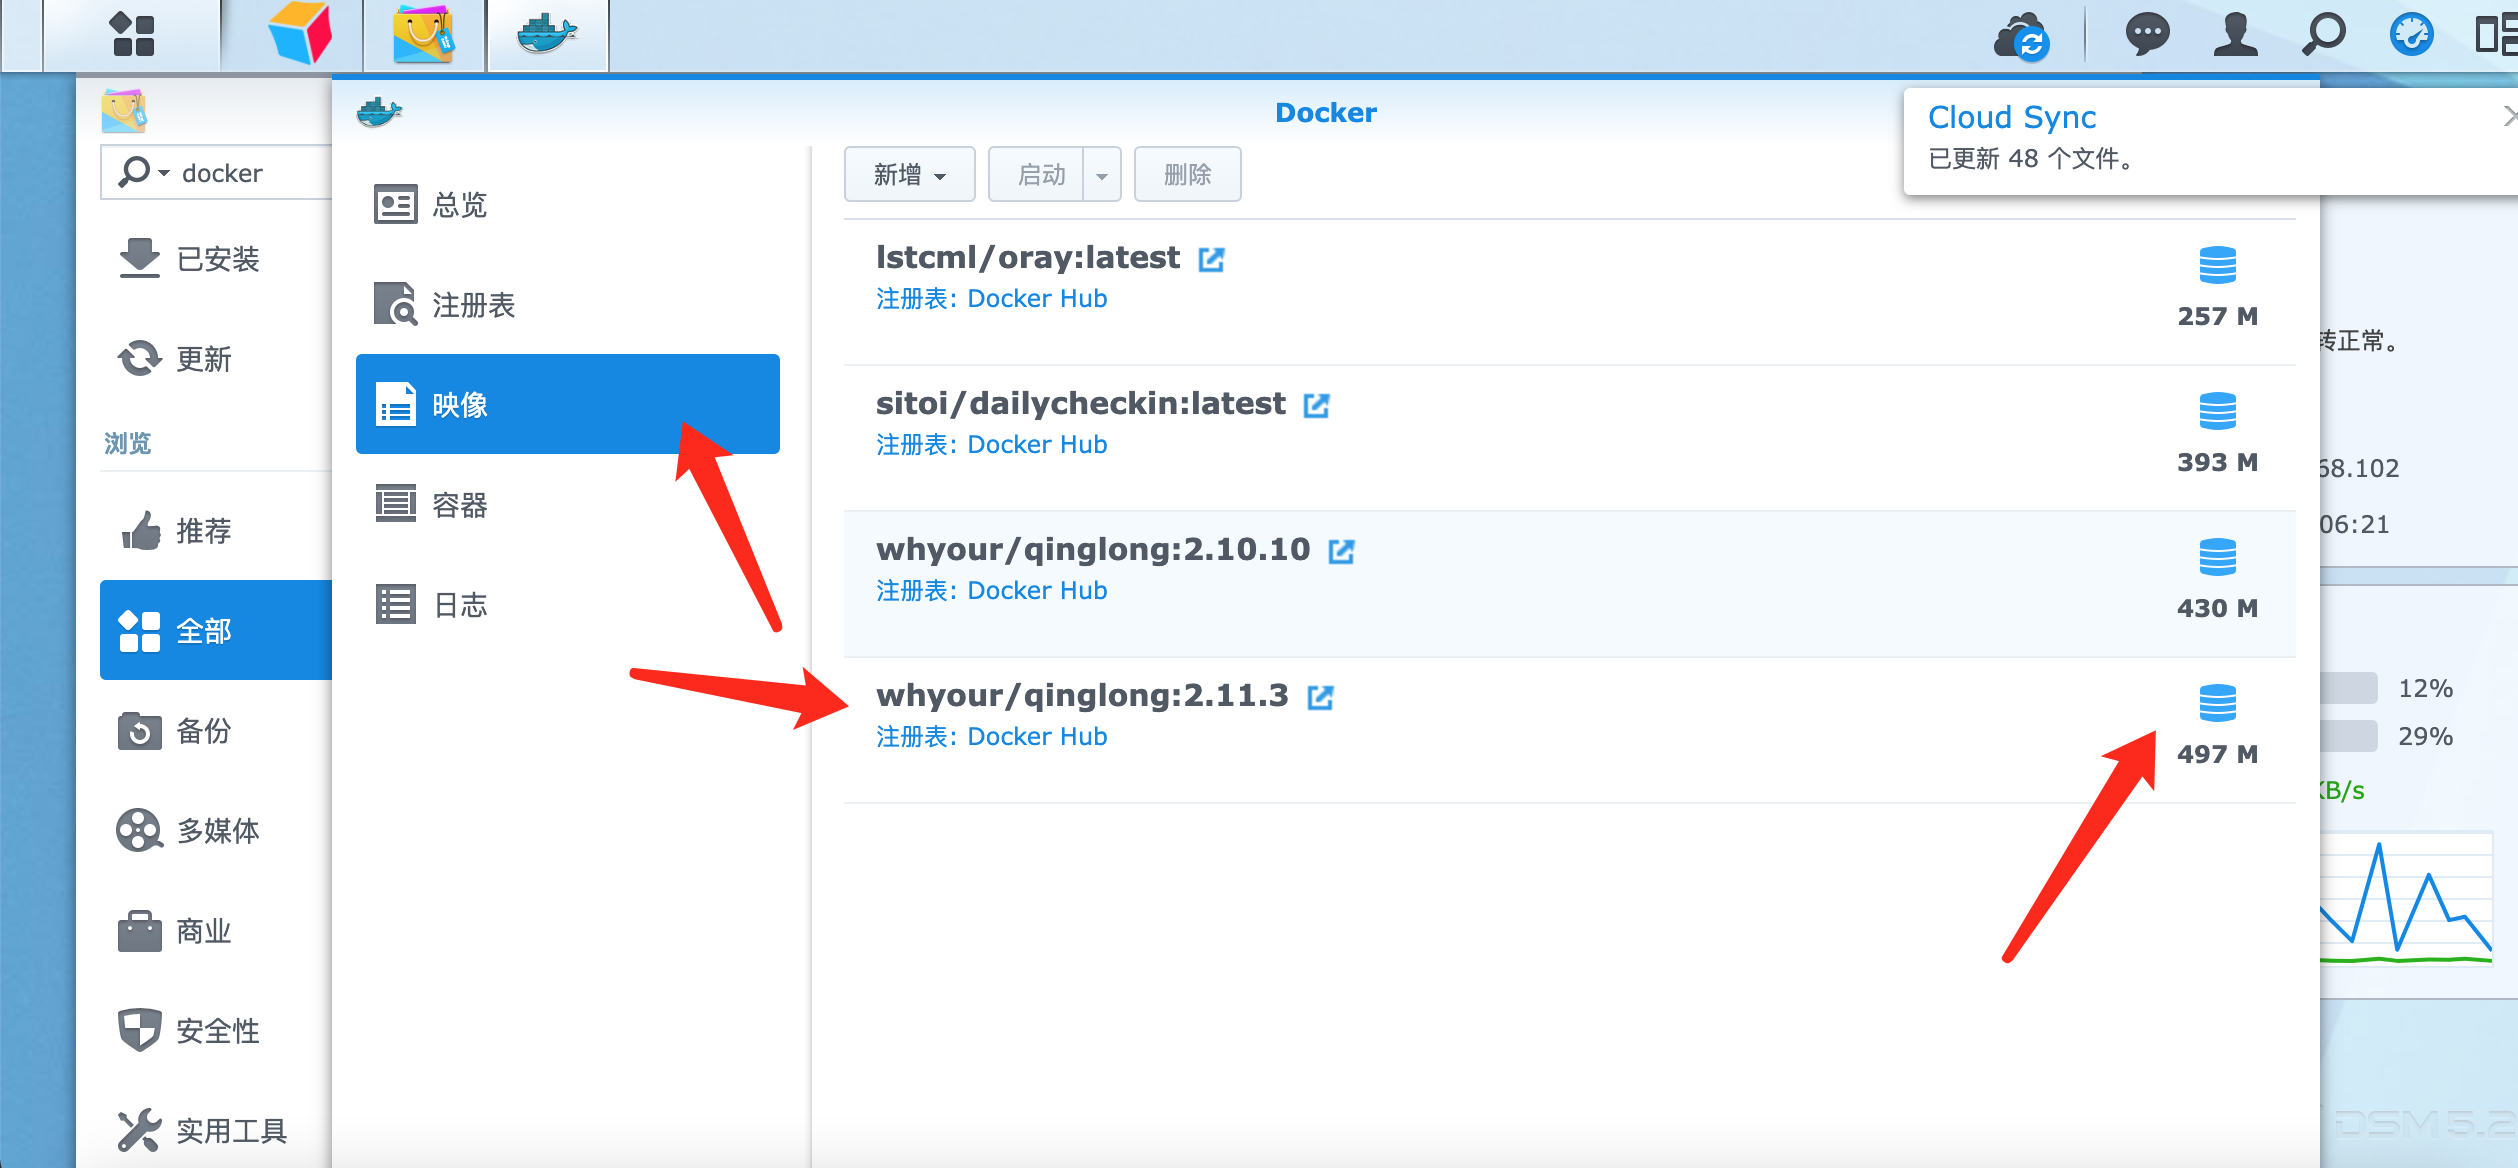Close the Cloud Sync notification popup

2509,116
